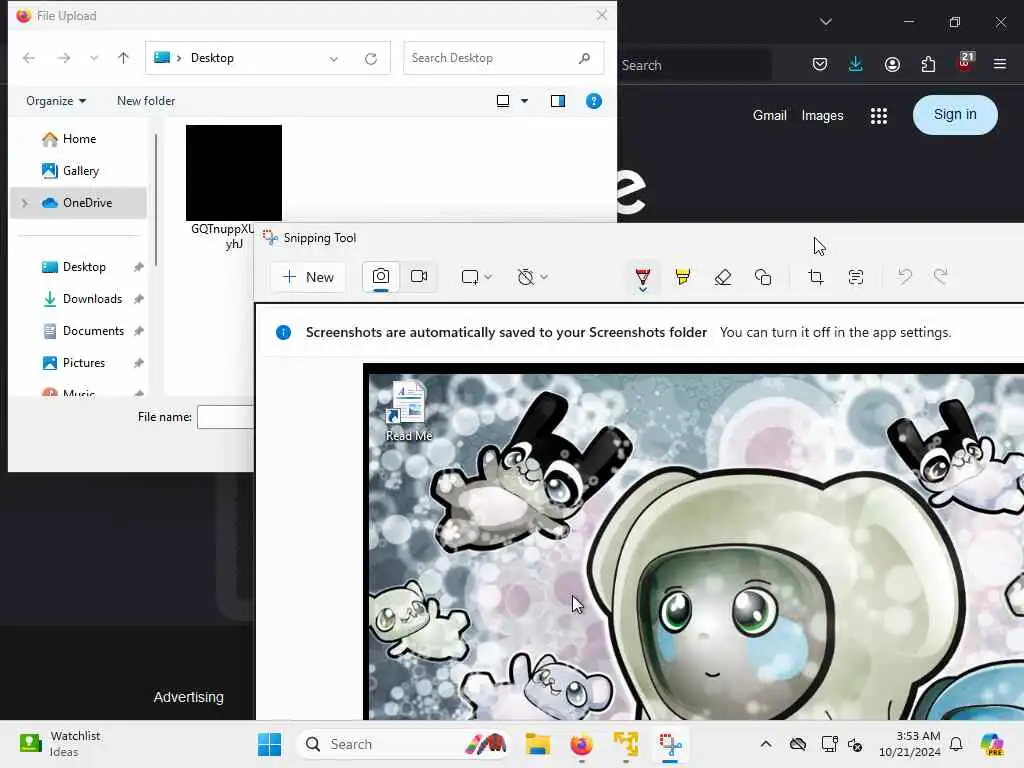Click the captured screenshot preview
The image size is (1024, 768).
click(x=694, y=542)
